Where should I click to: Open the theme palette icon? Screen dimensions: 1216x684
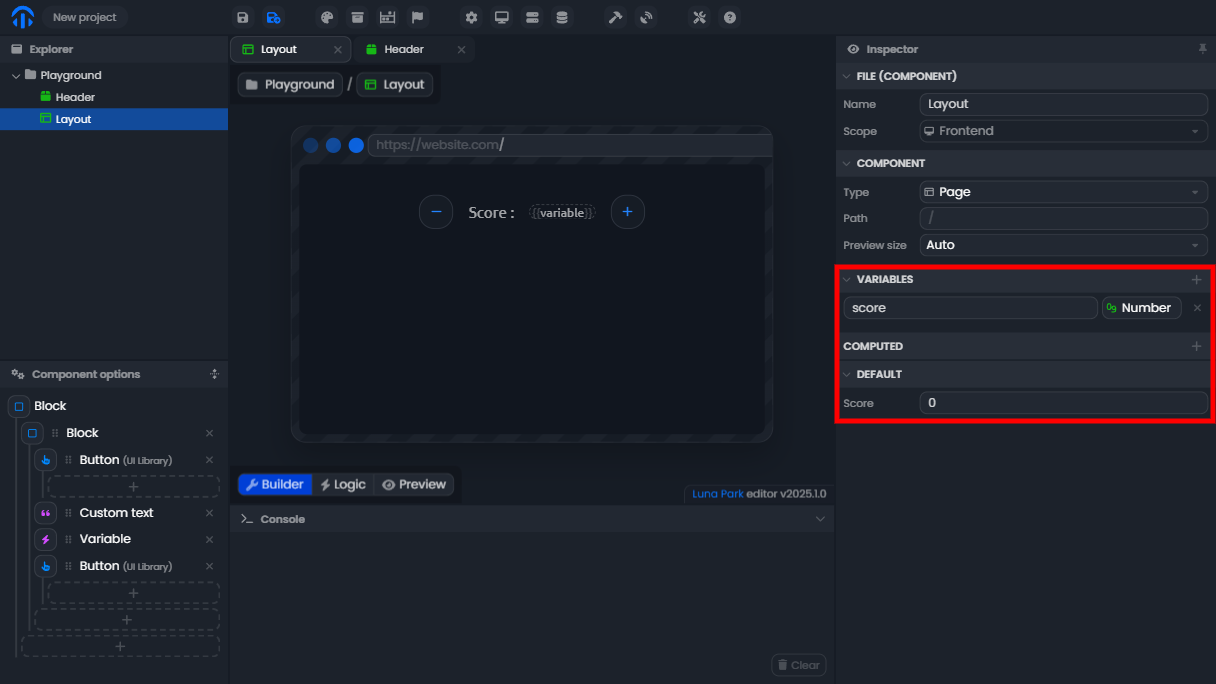pyautogui.click(x=326, y=17)
